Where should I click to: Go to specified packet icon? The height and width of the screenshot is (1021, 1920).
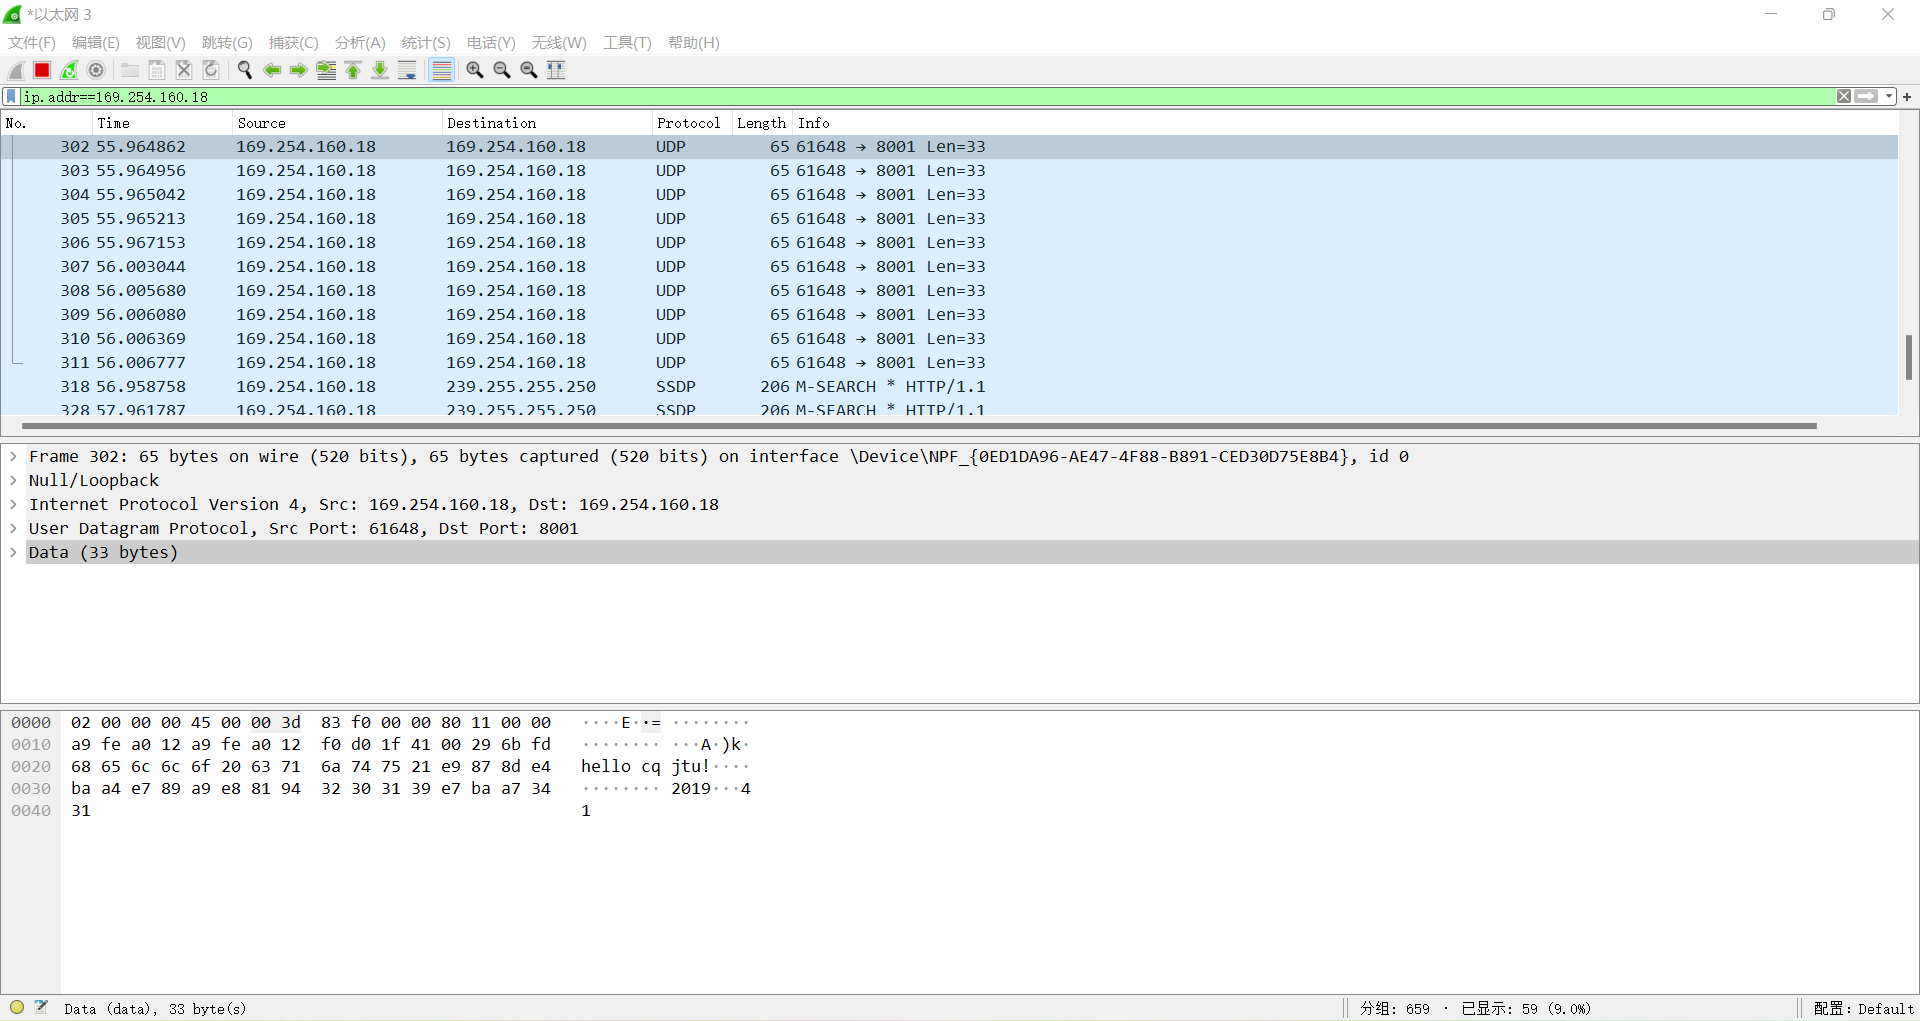click(x=326, y=70)
